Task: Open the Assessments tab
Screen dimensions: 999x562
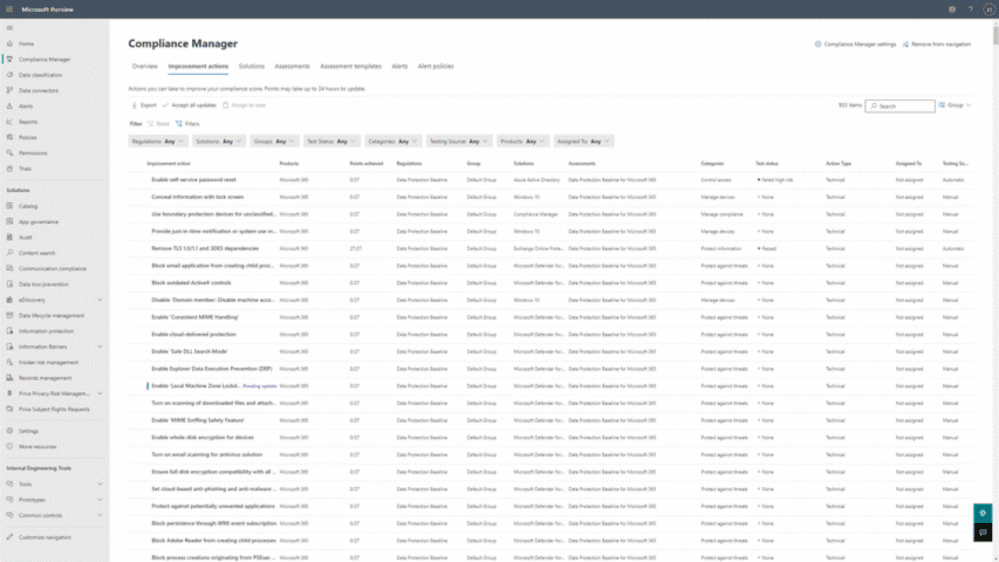Action: tap(292, 66)
